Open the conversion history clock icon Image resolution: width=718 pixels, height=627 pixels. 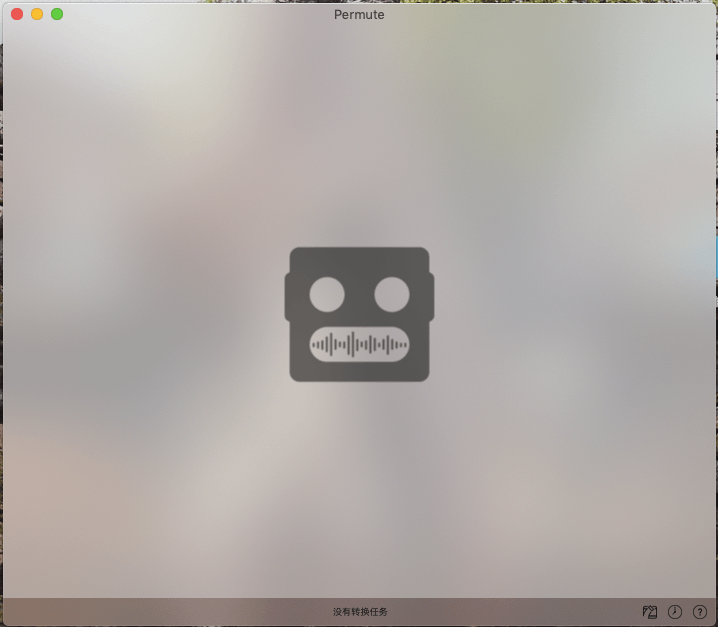(x=675, y=612)
